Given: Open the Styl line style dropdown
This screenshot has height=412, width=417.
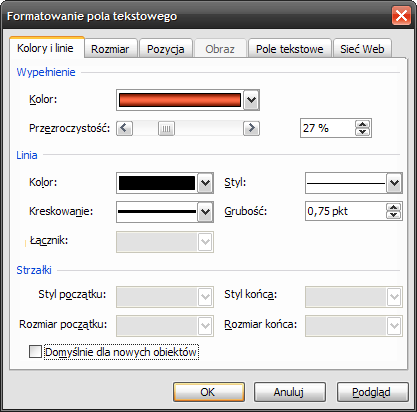Looking at the screenshot, I should click(394, 183).
